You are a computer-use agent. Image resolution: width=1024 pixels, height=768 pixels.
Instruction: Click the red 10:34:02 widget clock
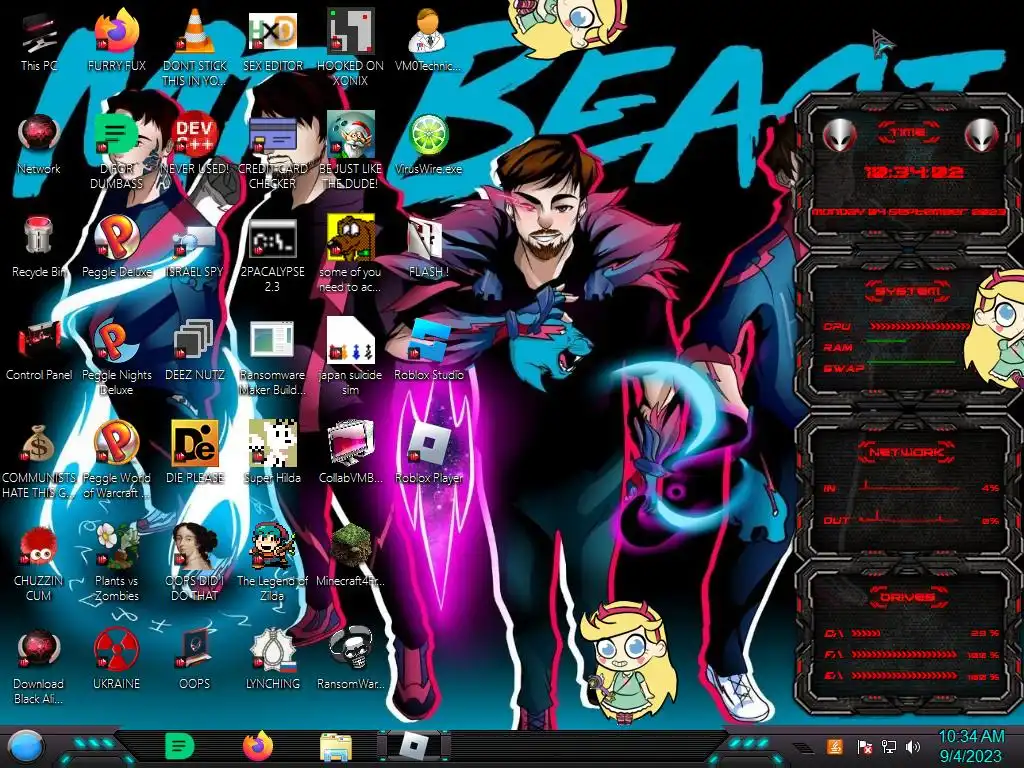pos(914,172)
